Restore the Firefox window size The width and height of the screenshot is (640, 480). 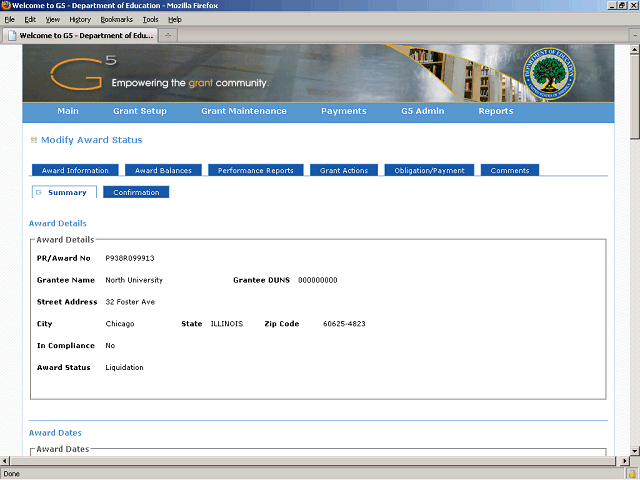click(622, 5)
